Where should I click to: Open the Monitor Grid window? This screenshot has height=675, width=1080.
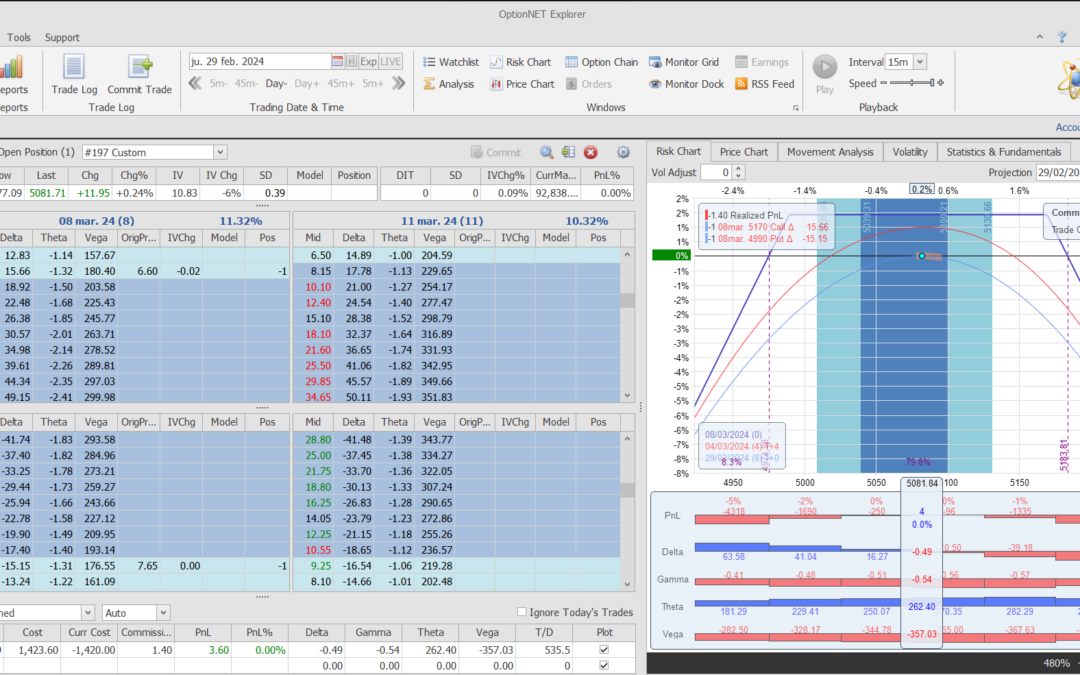684,62
